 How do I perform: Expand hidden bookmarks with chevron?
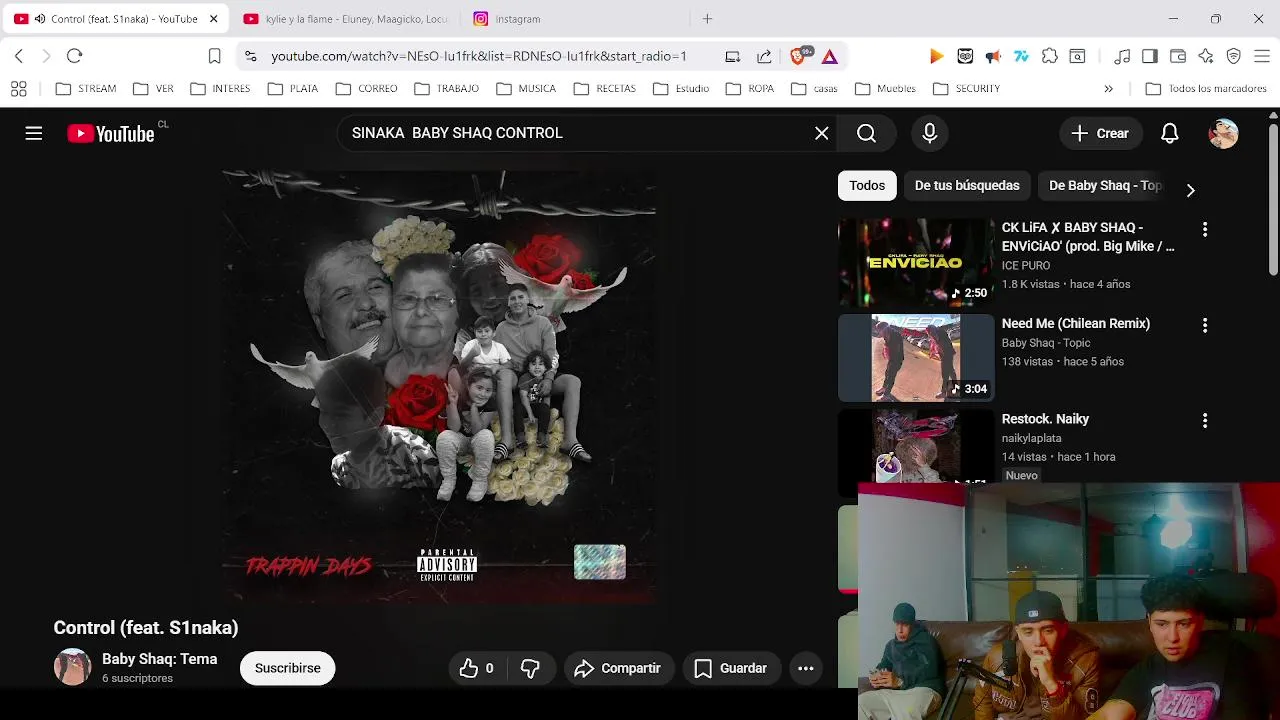(x=1108, y=89)
